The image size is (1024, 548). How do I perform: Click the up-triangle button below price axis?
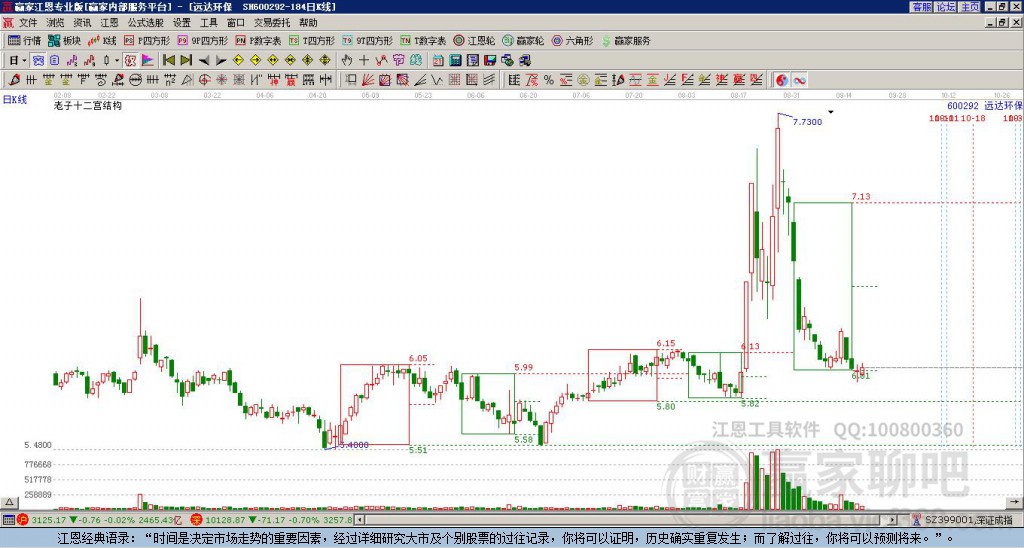8,502
